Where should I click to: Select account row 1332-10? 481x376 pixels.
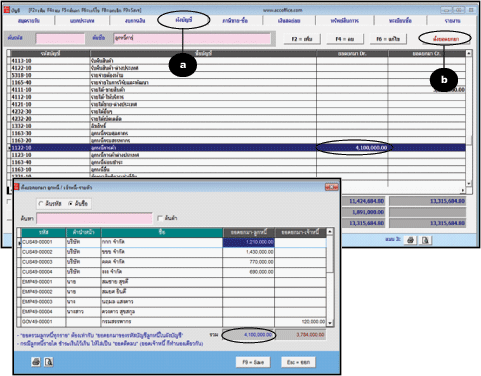(x=238, y=126)
